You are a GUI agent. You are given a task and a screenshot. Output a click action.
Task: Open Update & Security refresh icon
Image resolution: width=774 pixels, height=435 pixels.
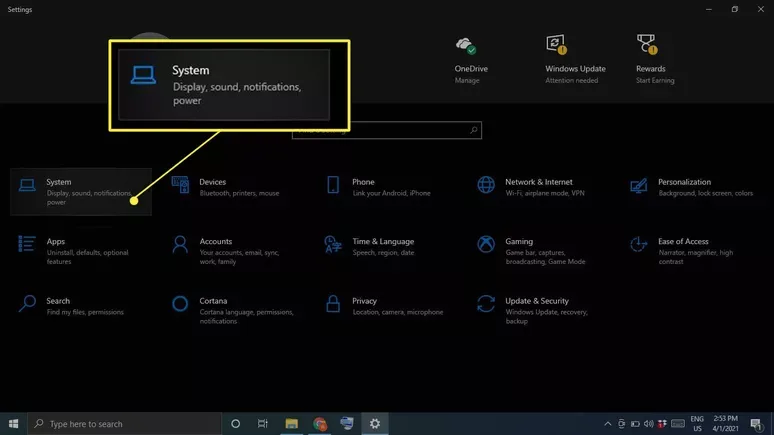tap(486, 304)
